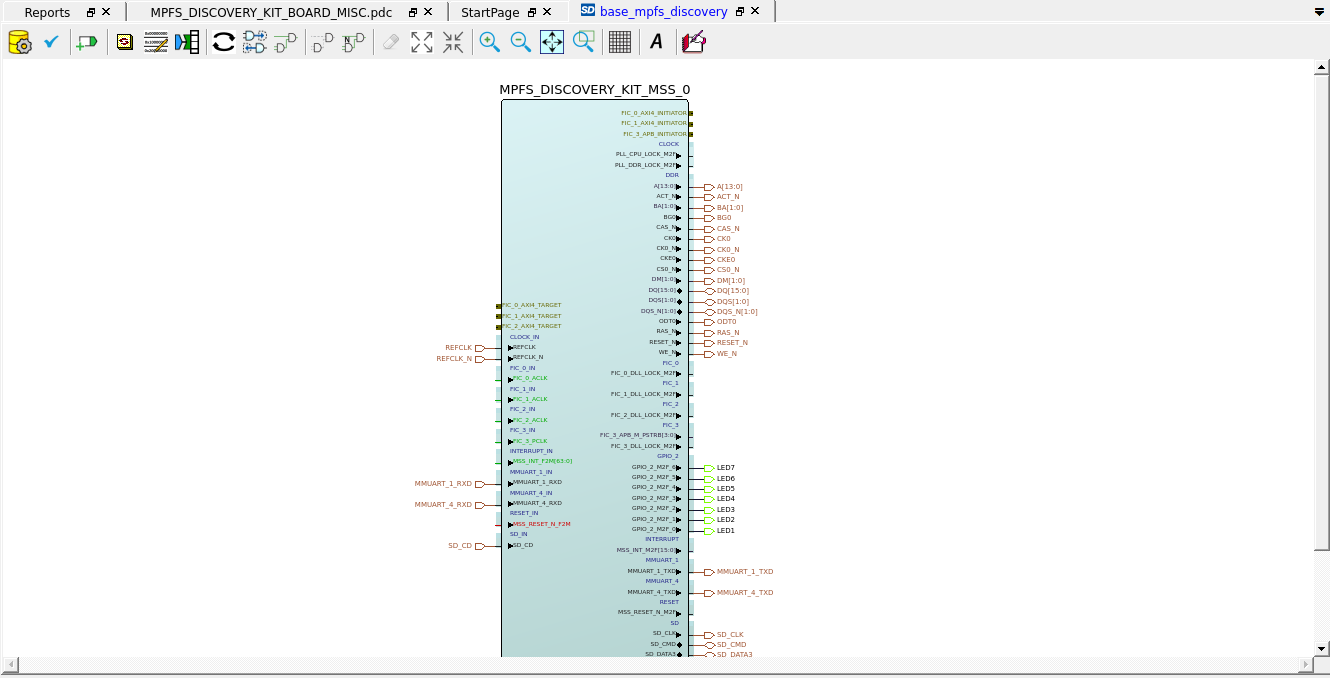The height and width of the screenshot is (678, 1330).
Task: Click the auto-arrange refresh arrows icon
Action: tap(223, 42)
